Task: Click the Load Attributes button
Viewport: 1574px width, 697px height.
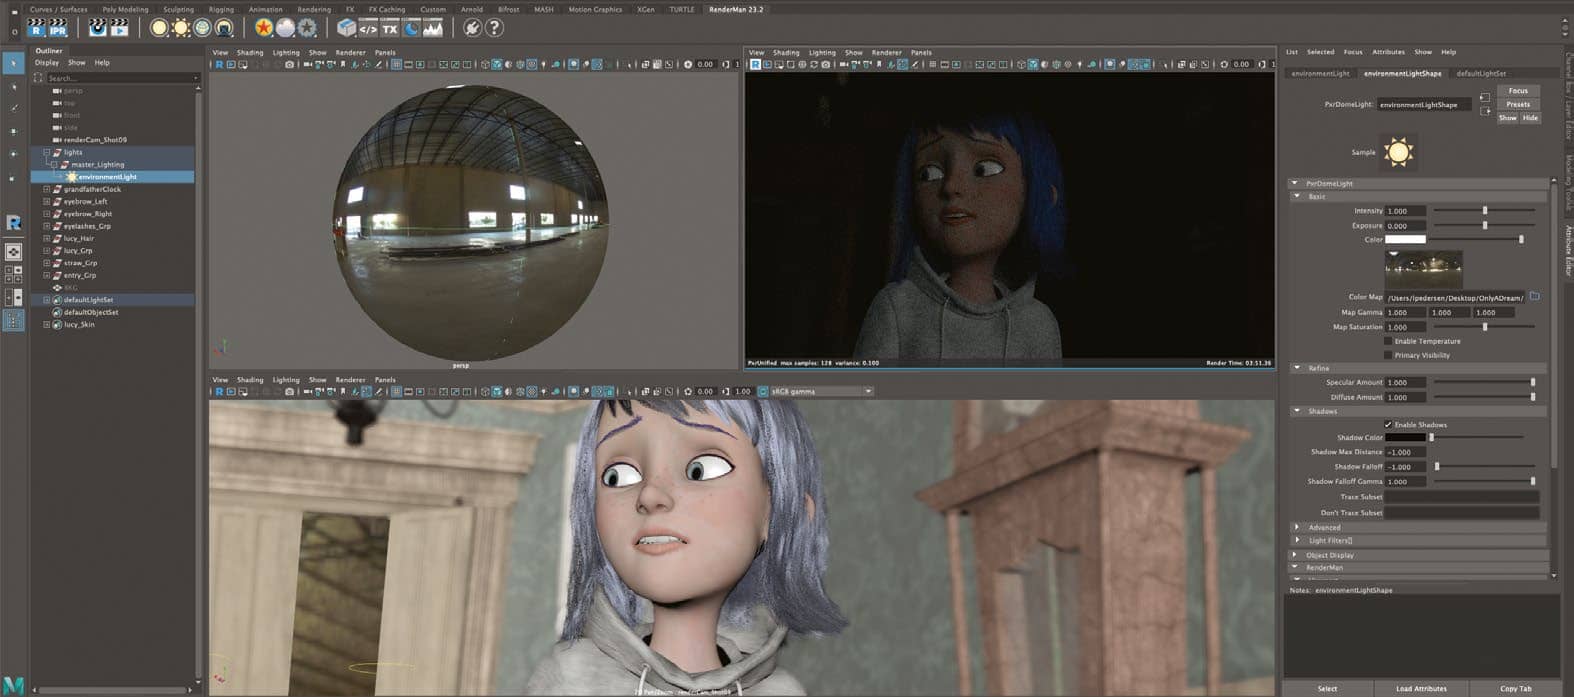Action: click(x=1421, y=688)
